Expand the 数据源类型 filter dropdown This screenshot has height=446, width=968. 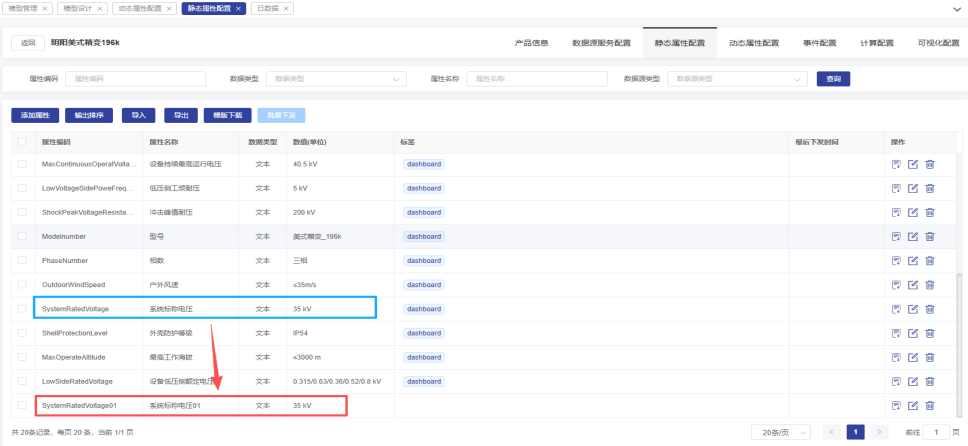738,79
